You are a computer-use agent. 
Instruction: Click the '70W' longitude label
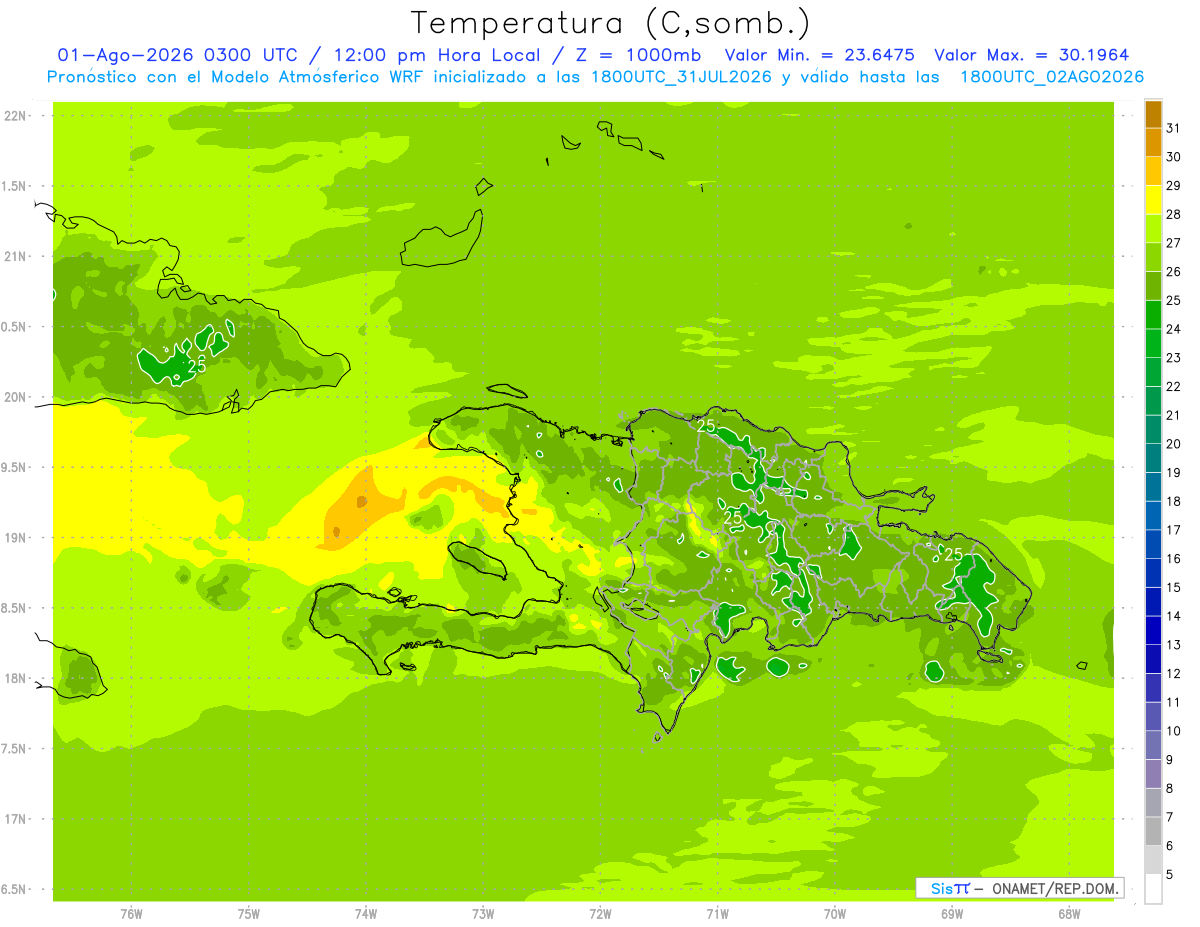835,914
